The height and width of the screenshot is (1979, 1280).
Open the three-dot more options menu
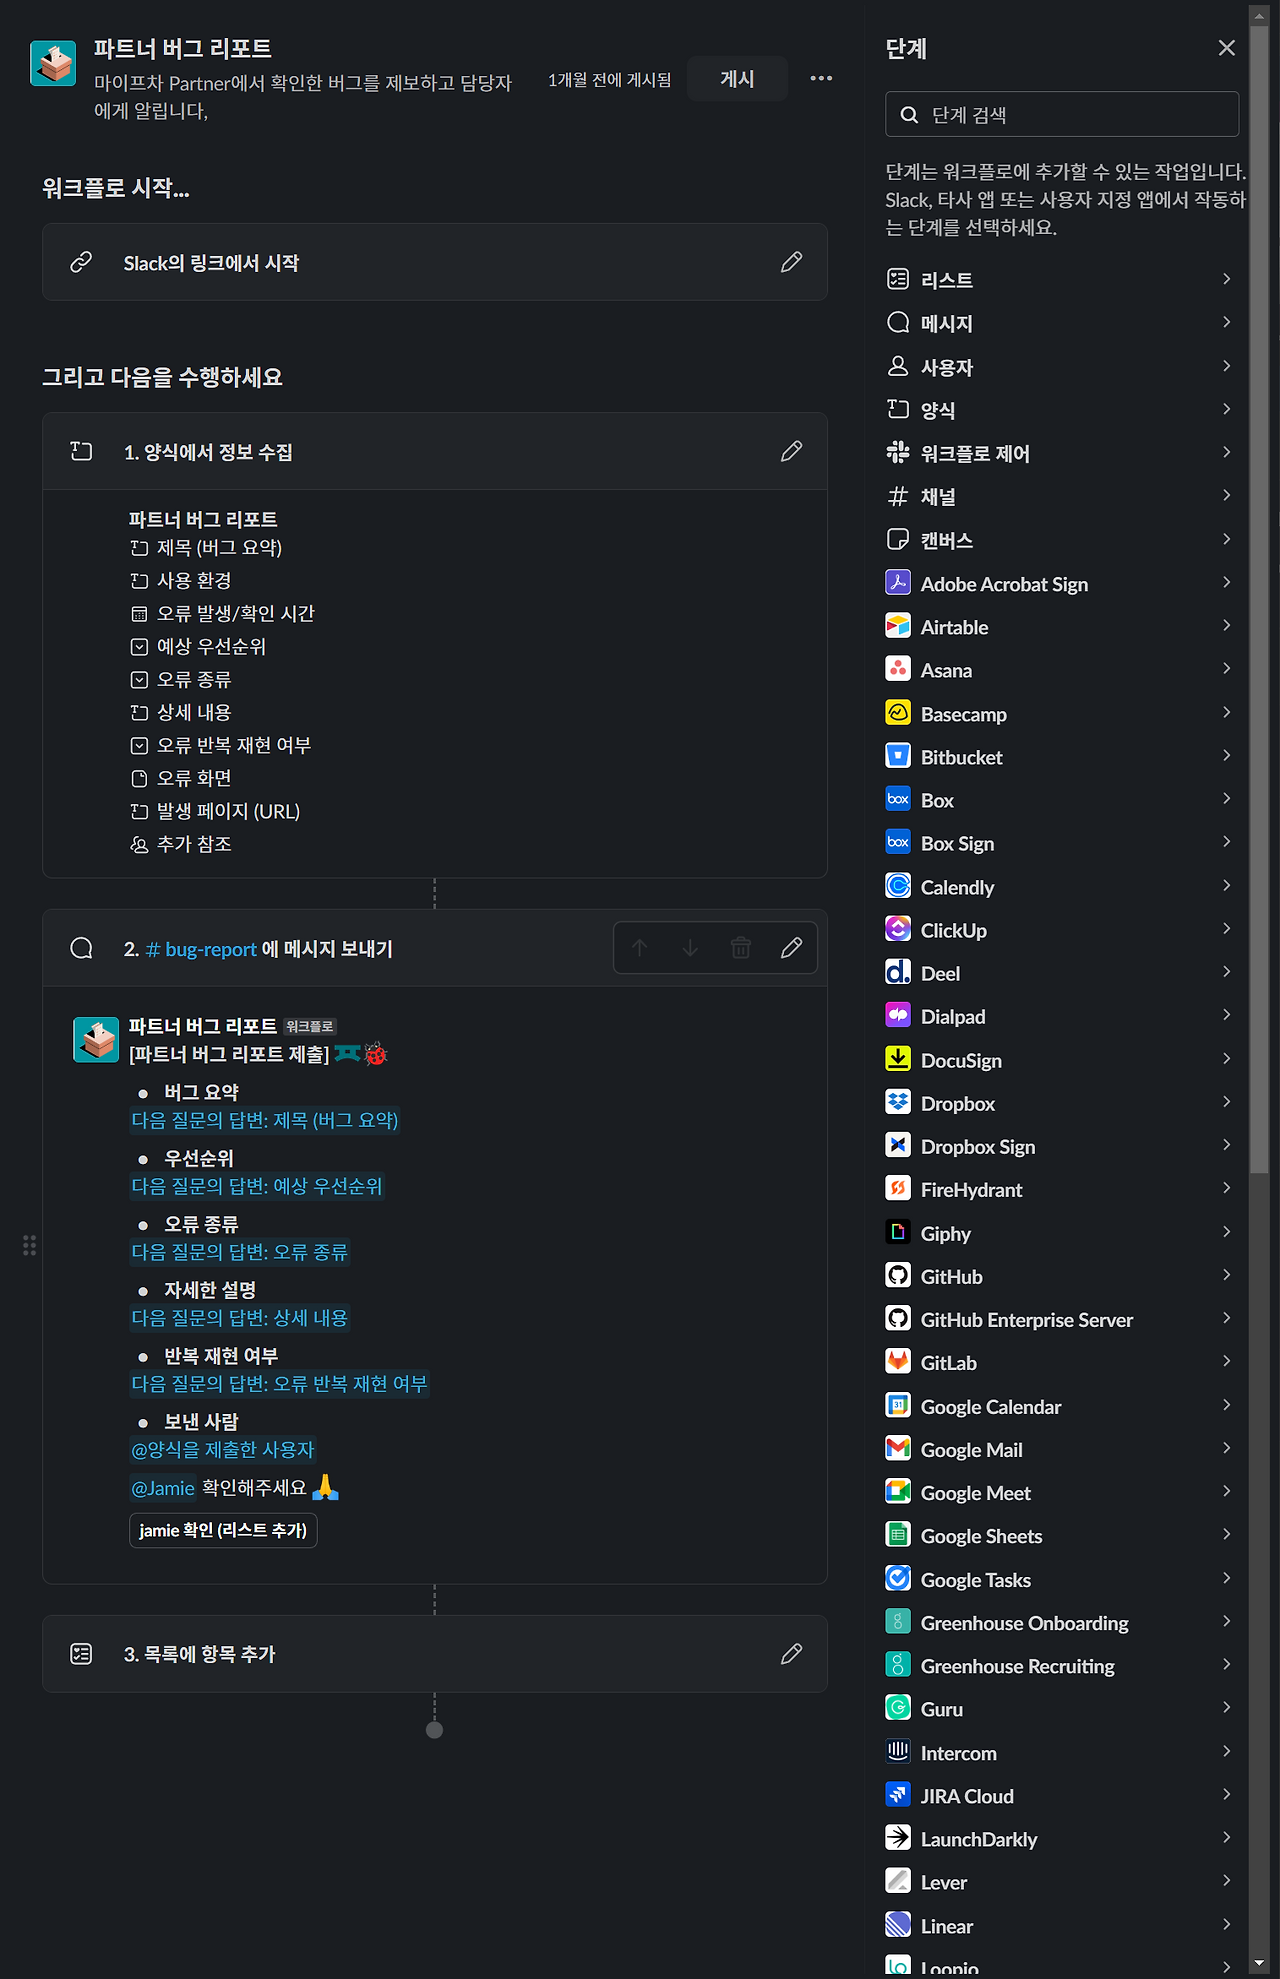pos(821,78)
